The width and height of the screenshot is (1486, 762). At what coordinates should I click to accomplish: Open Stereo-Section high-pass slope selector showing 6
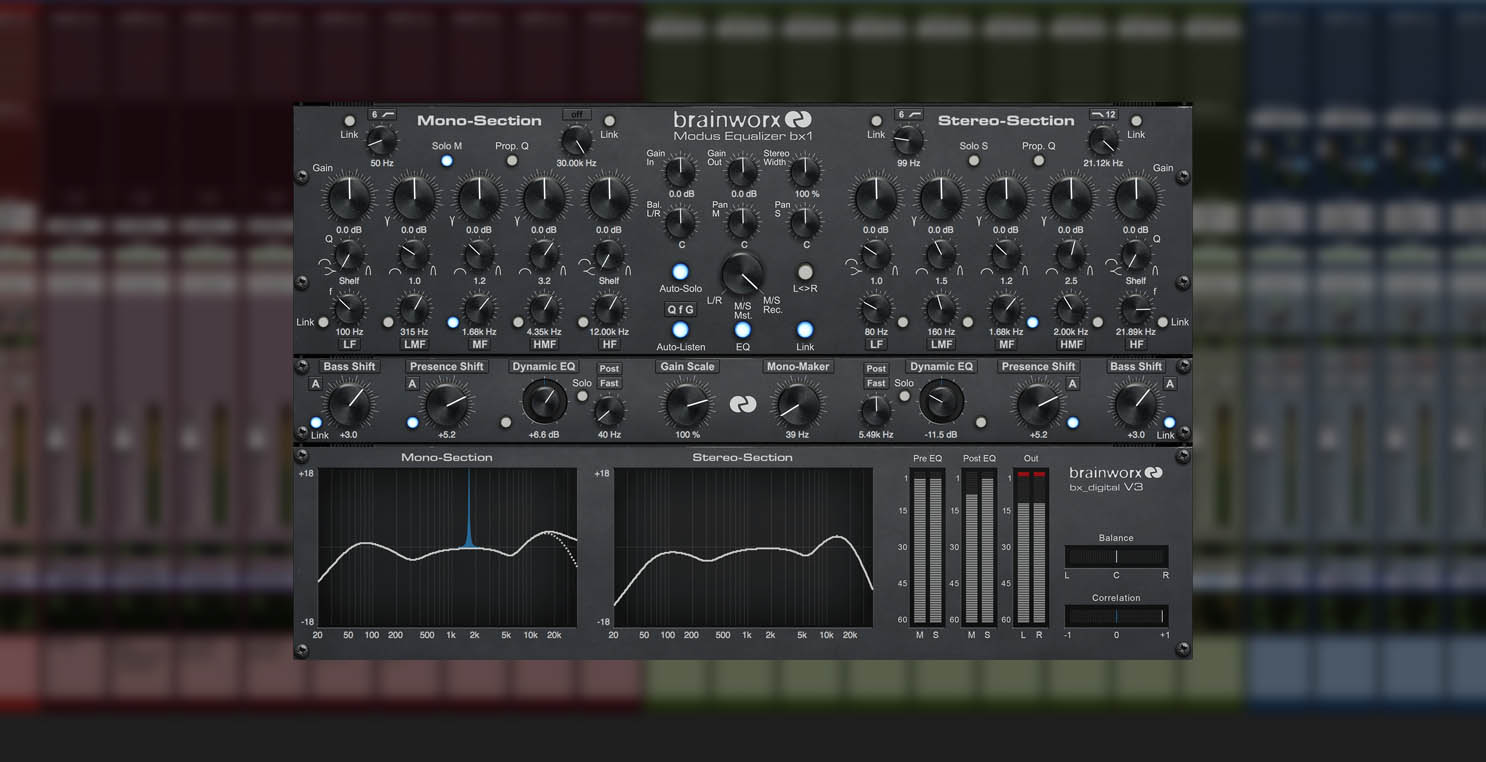pos(908,114)
